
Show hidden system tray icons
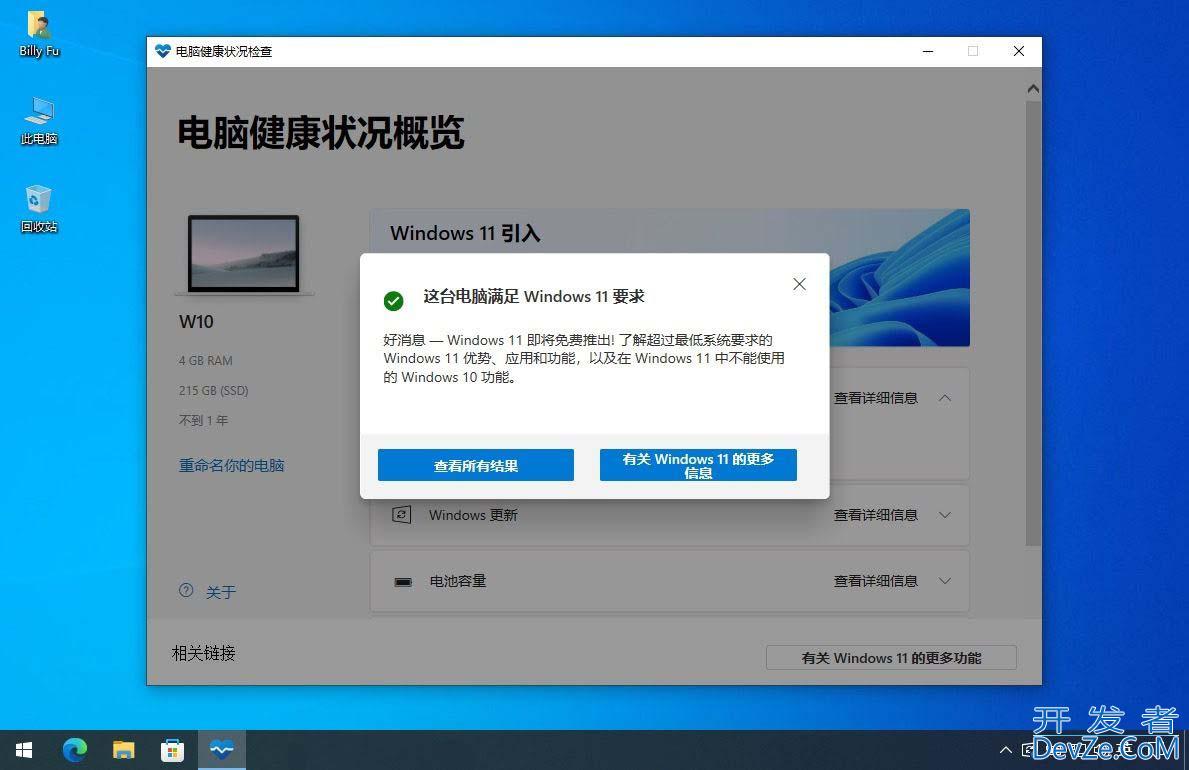pyautogui.click(x=1005, y=750)
